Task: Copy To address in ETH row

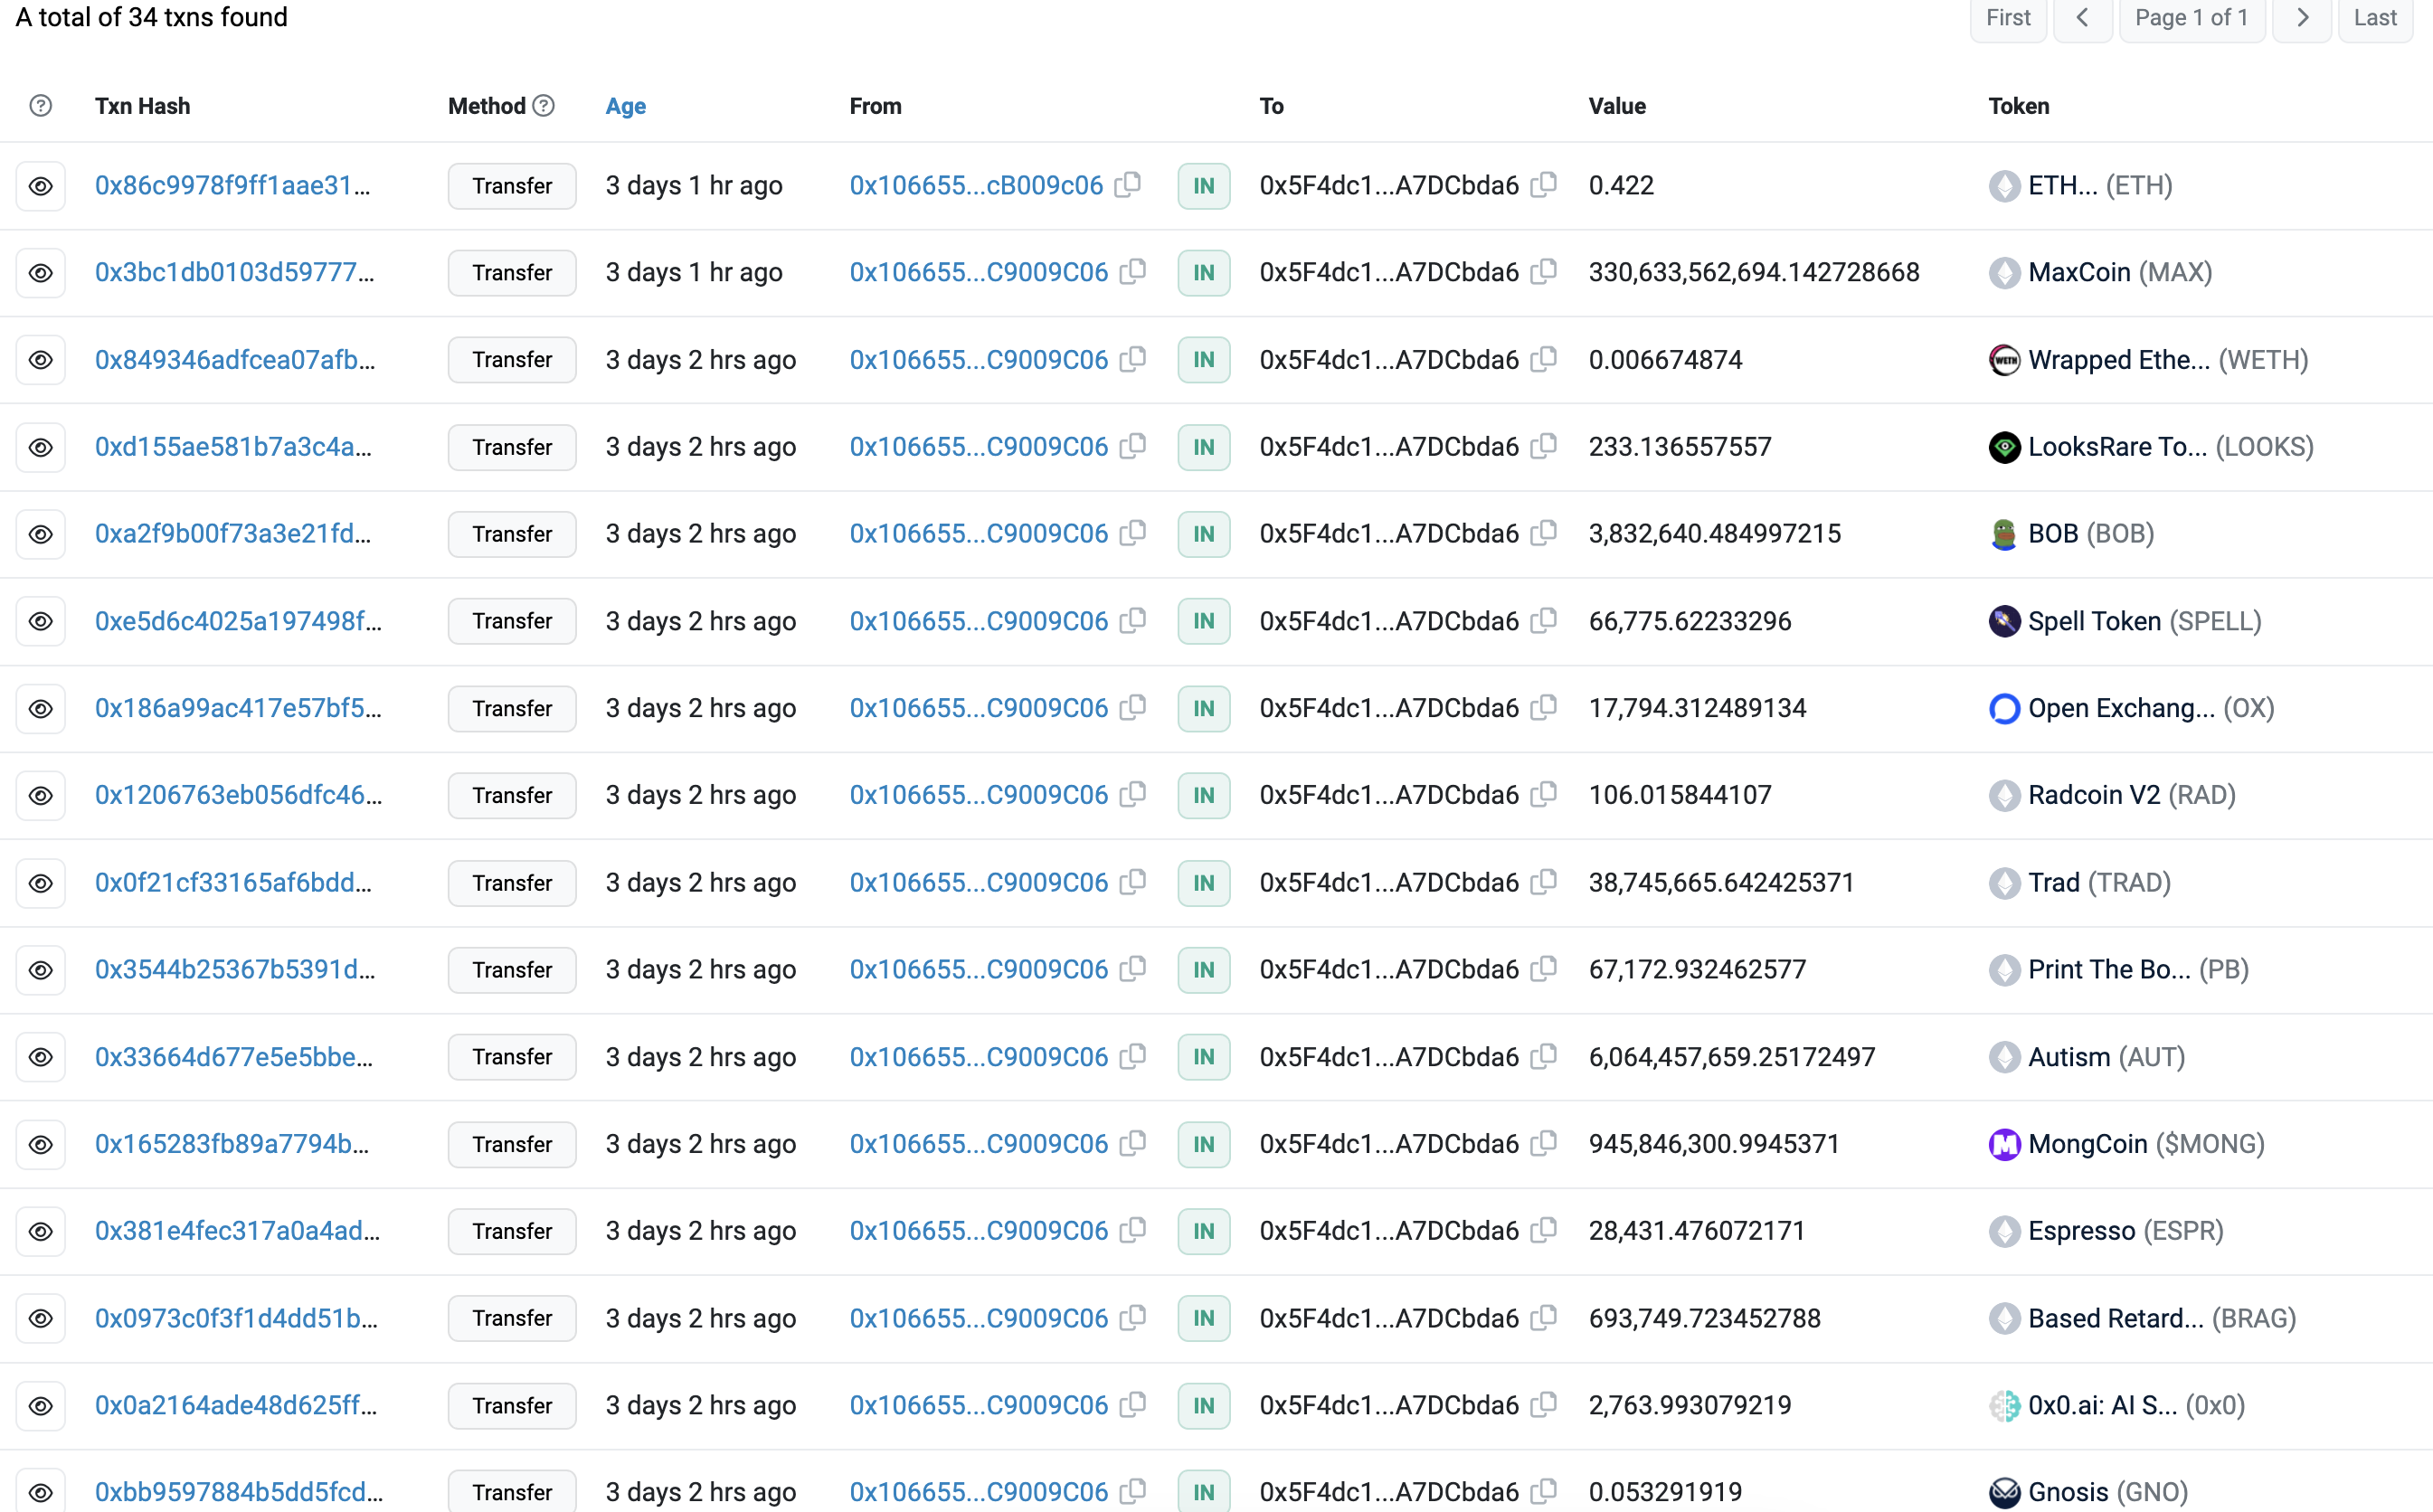Action: point(1544,185)
